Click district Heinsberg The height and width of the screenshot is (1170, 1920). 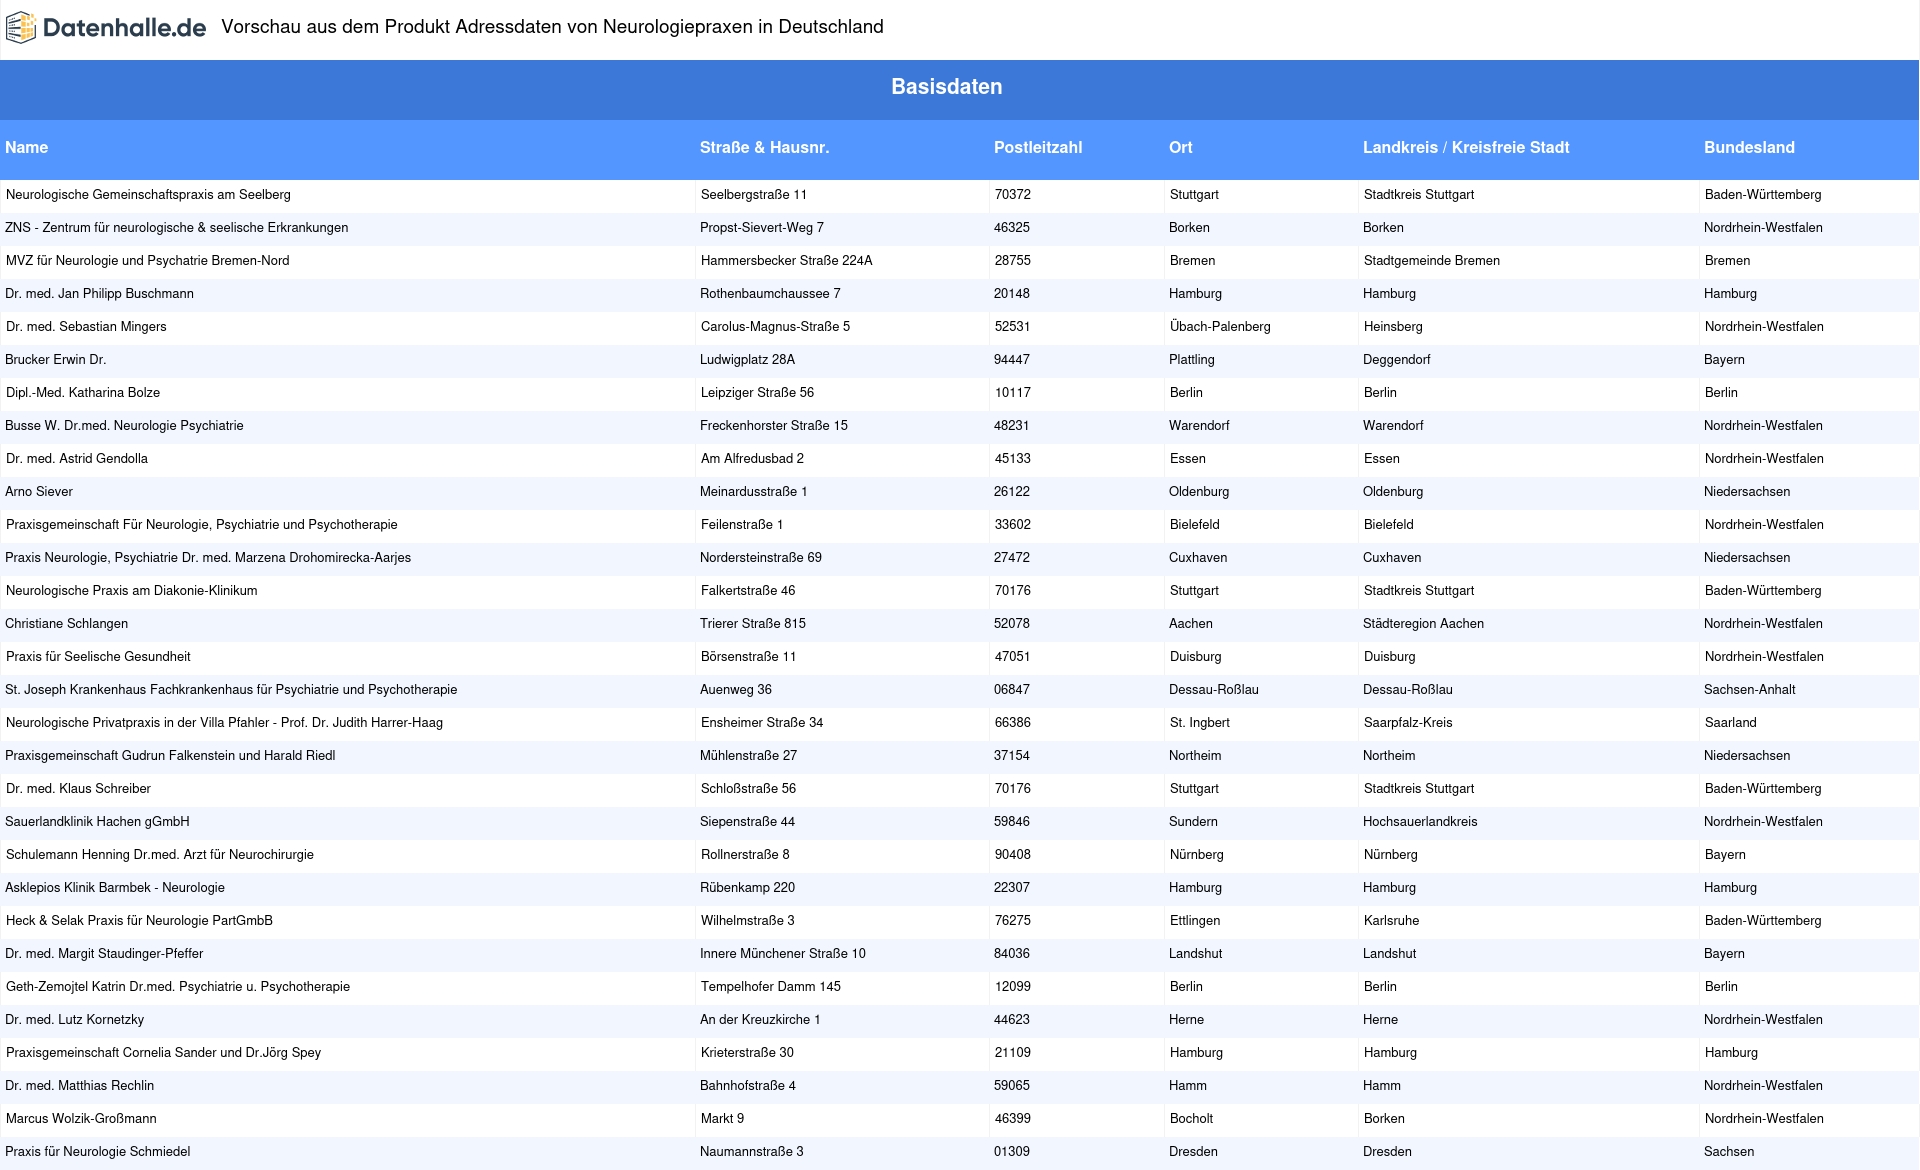(x=1393, y=327)
